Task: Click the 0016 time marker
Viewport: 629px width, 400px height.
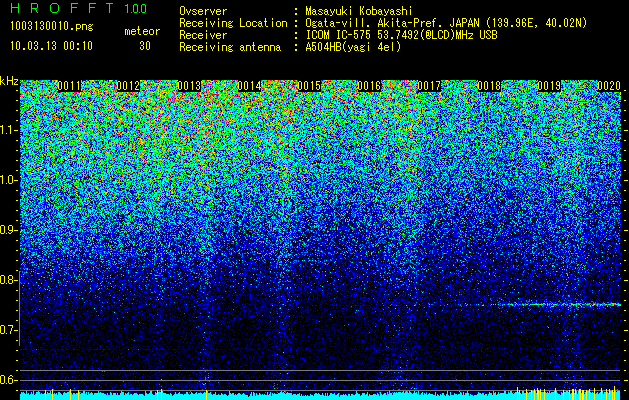Action: tap(369, 86)
